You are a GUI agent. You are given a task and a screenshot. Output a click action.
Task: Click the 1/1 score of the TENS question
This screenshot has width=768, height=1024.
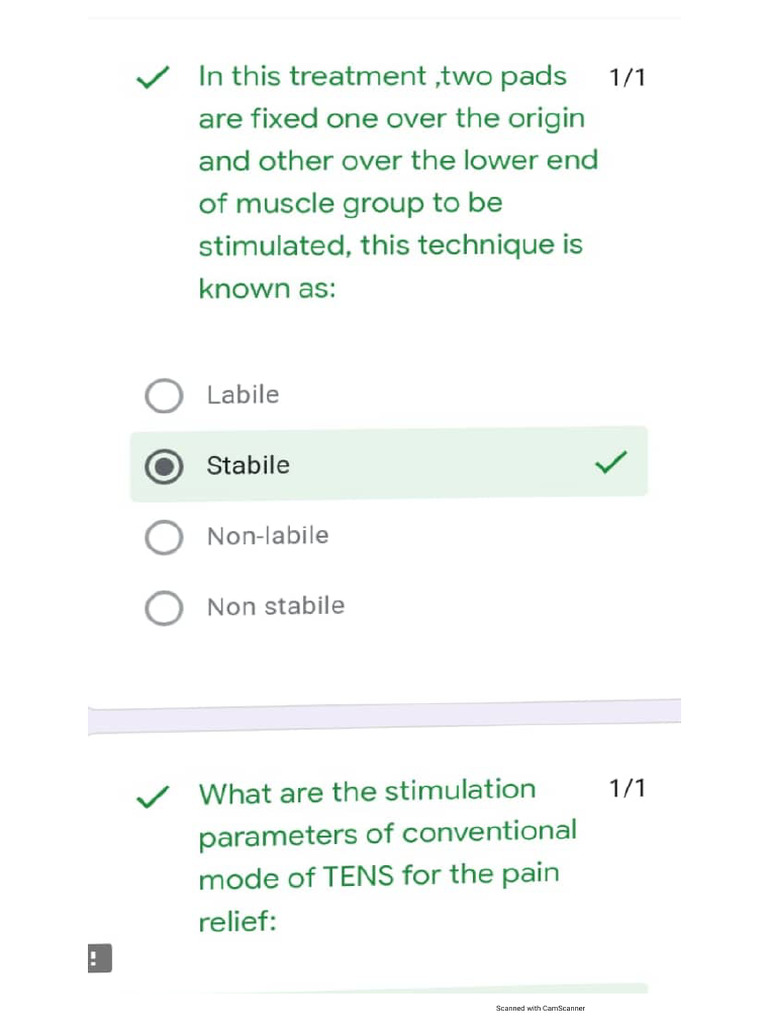[627, 789]
